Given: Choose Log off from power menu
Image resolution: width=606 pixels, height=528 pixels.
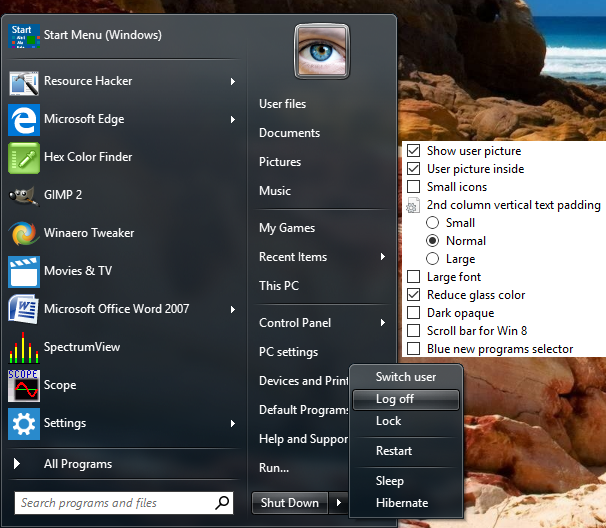Looking at the screenshot, I should click(395, 399).
